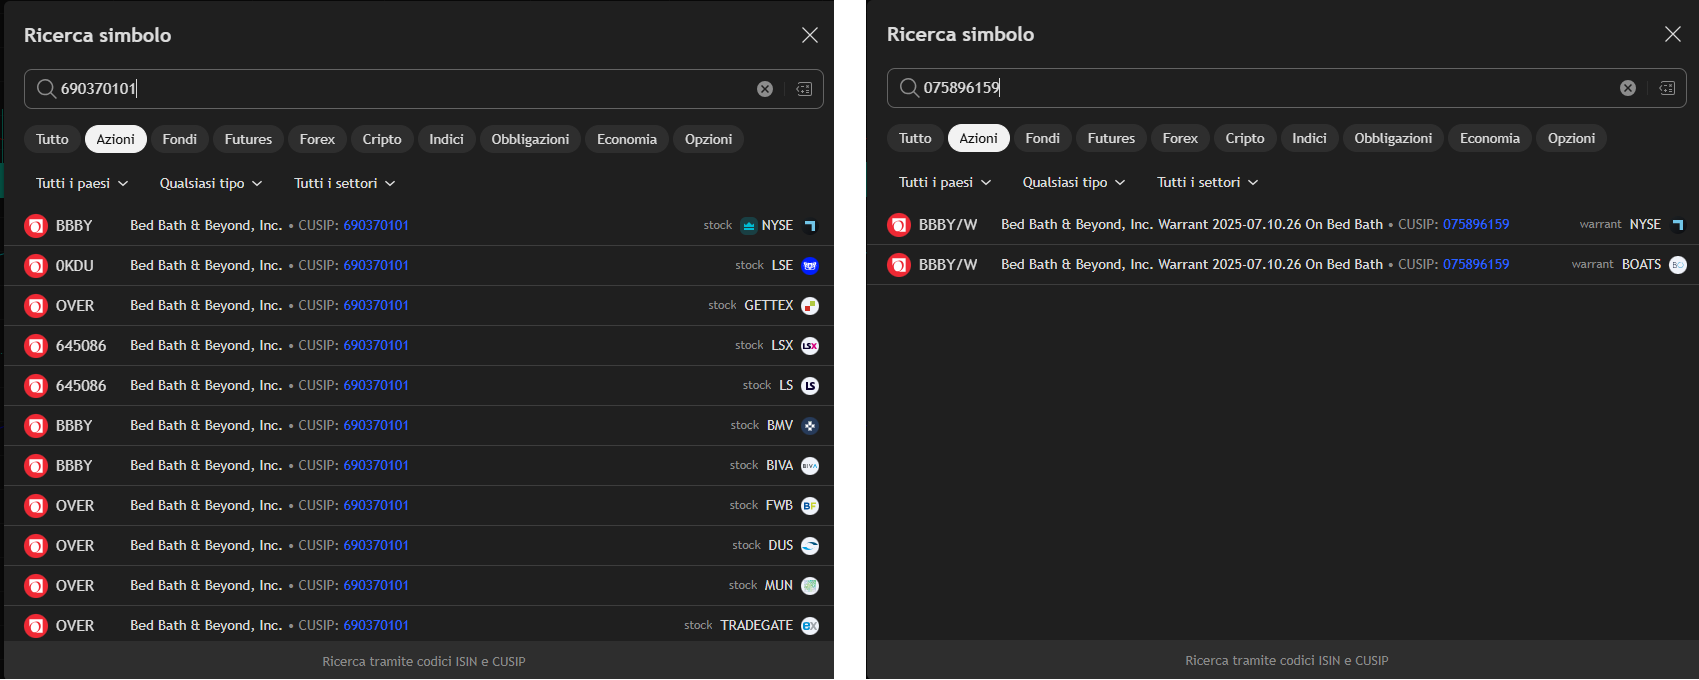Select Fondi tab in left dialog

[x=180, y=139]
